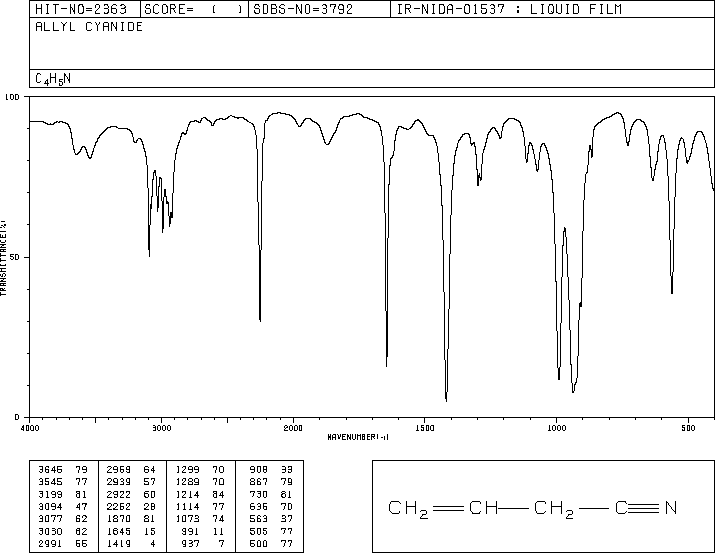Select the SCORE= ( ) header field
Viewport: 715px width, 553px height.
[x=193, y=9]
